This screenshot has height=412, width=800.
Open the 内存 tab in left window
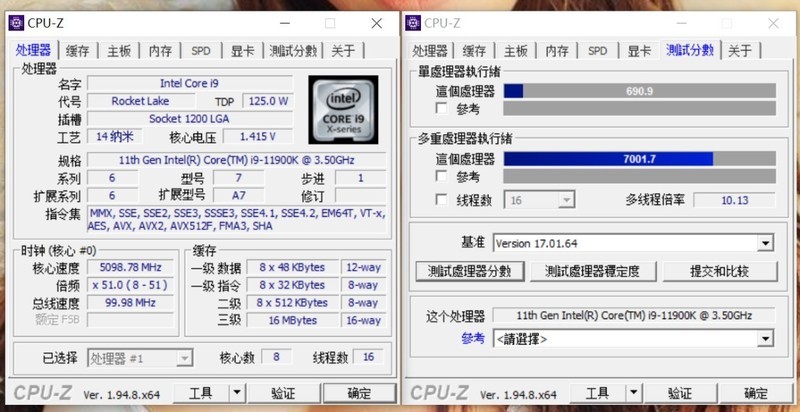(160, 51)
